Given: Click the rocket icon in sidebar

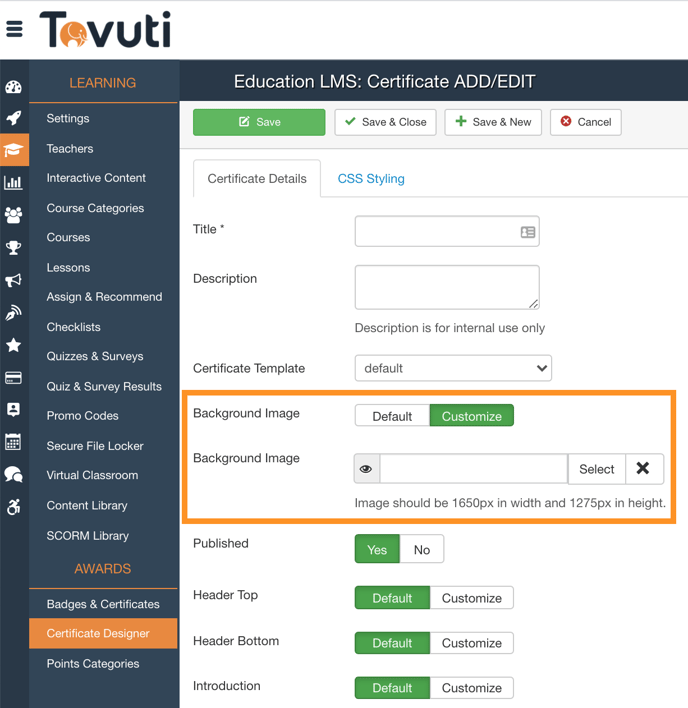Looking at the screenshot, I should (x=13, y=118).
